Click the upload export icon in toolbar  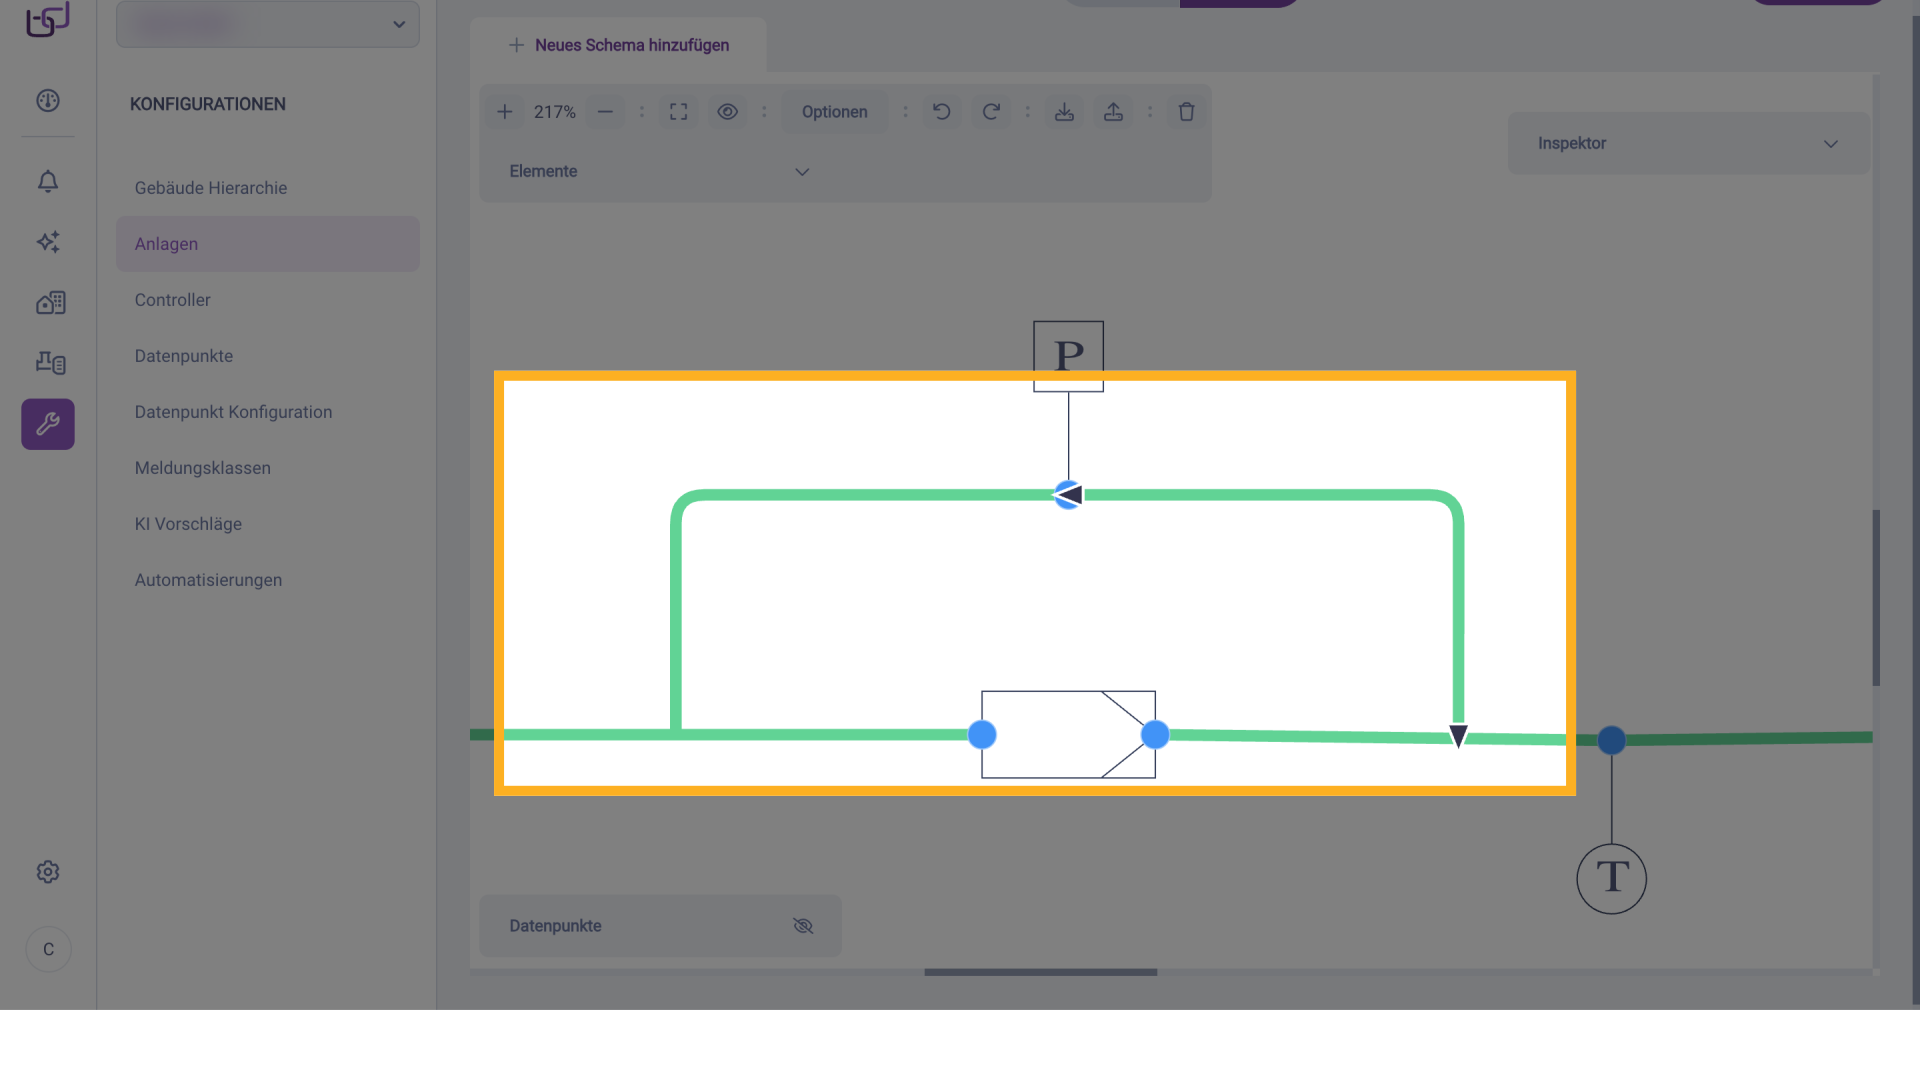pos(1113,112)
